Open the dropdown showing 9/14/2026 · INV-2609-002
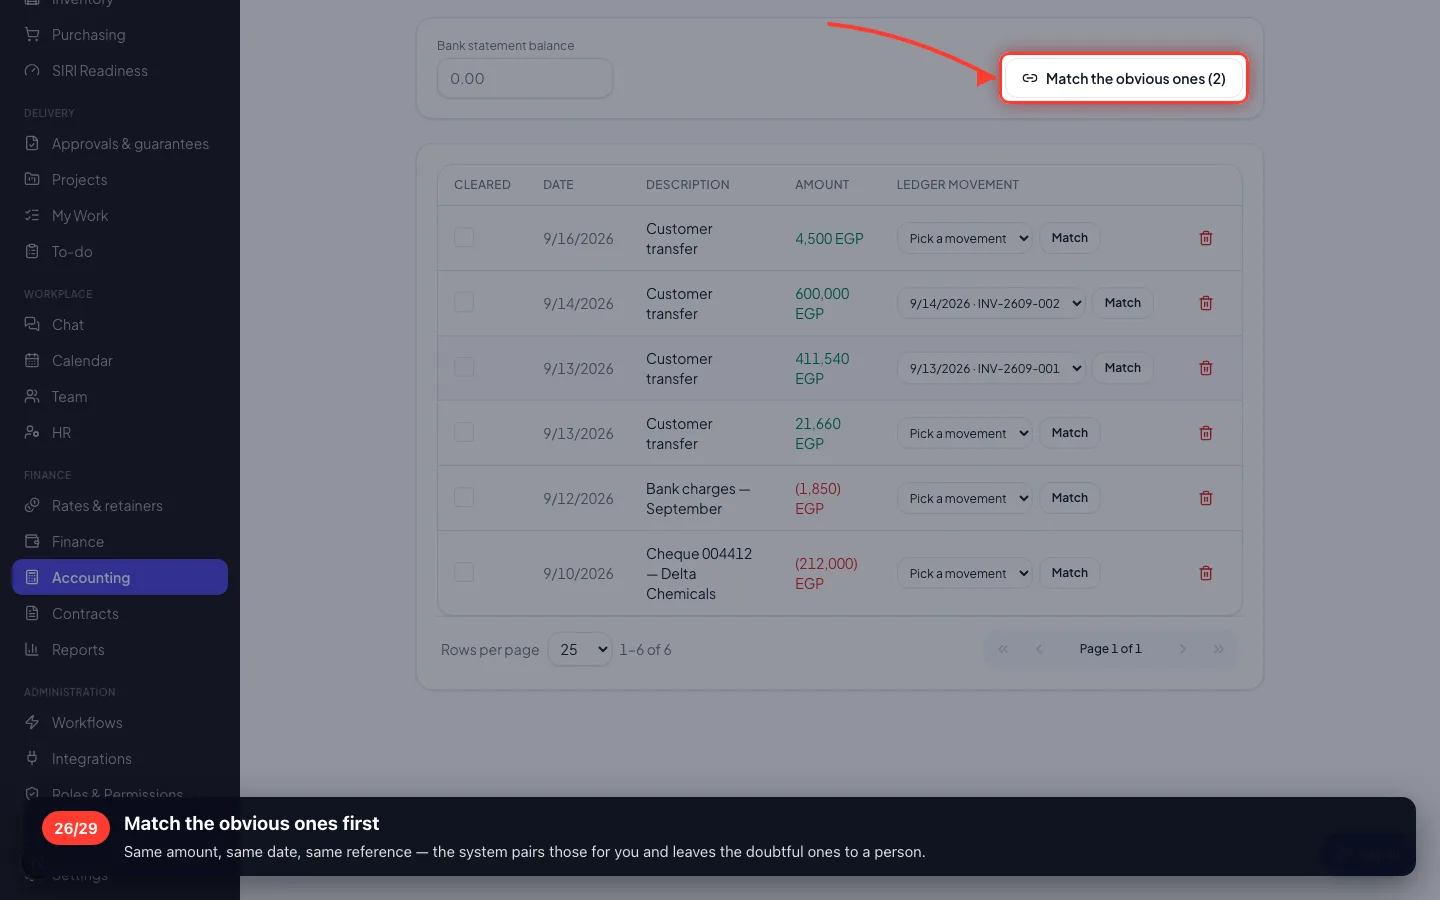 click(991, 303)
